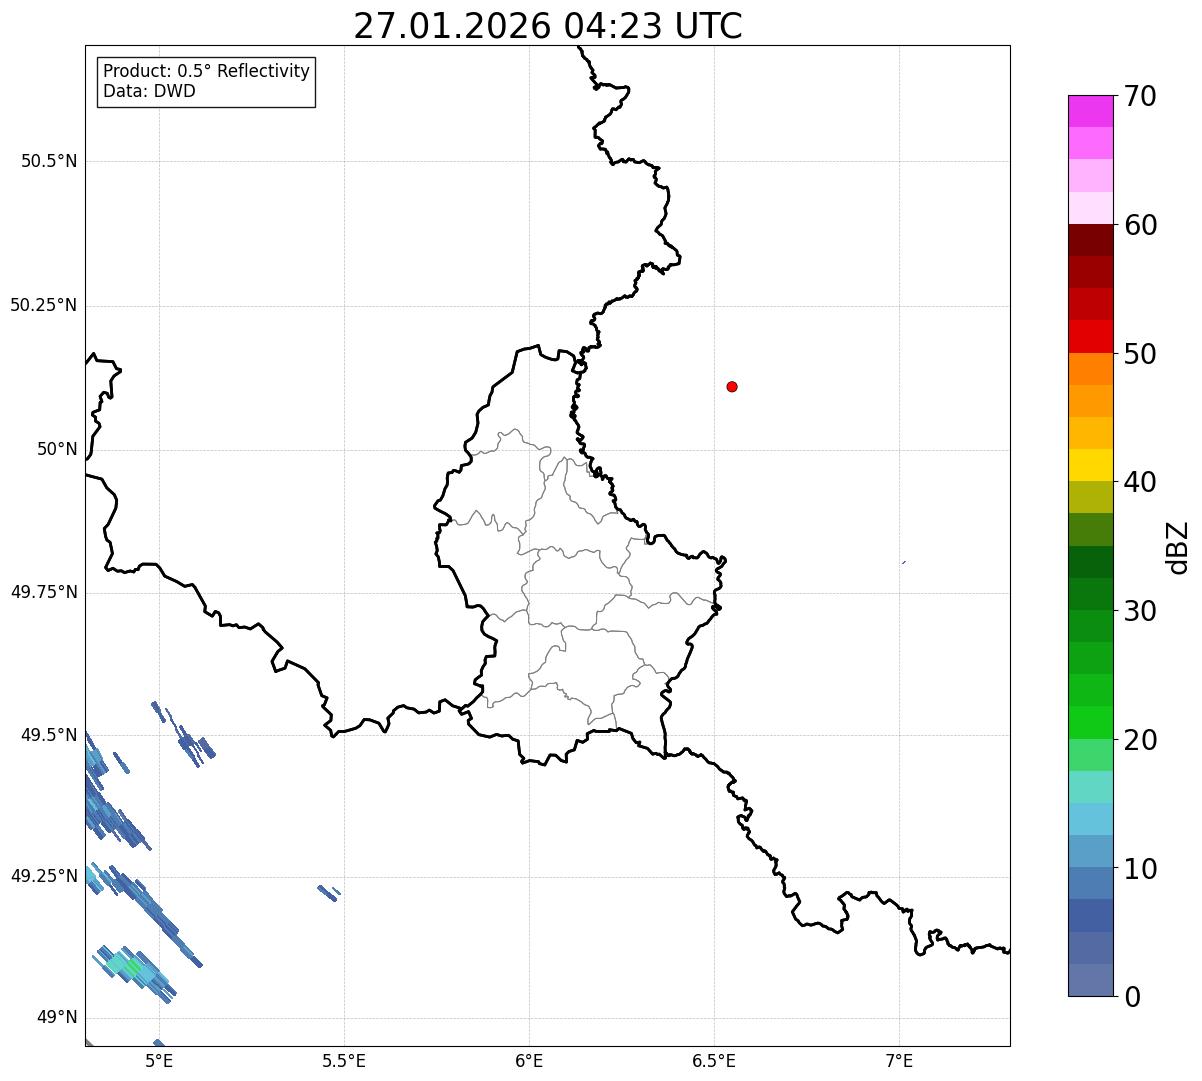Image resolution: width=1202 pixels, height=1081 pixels.
Task: Click the 5.5°E longitude label
Action: 344,1060
